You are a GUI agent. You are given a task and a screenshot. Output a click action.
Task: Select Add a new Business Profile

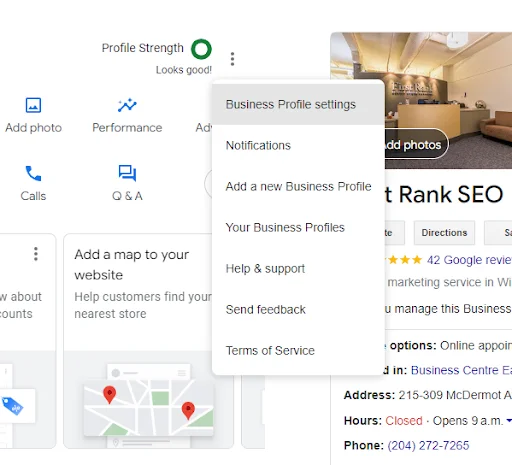(298, 186)
